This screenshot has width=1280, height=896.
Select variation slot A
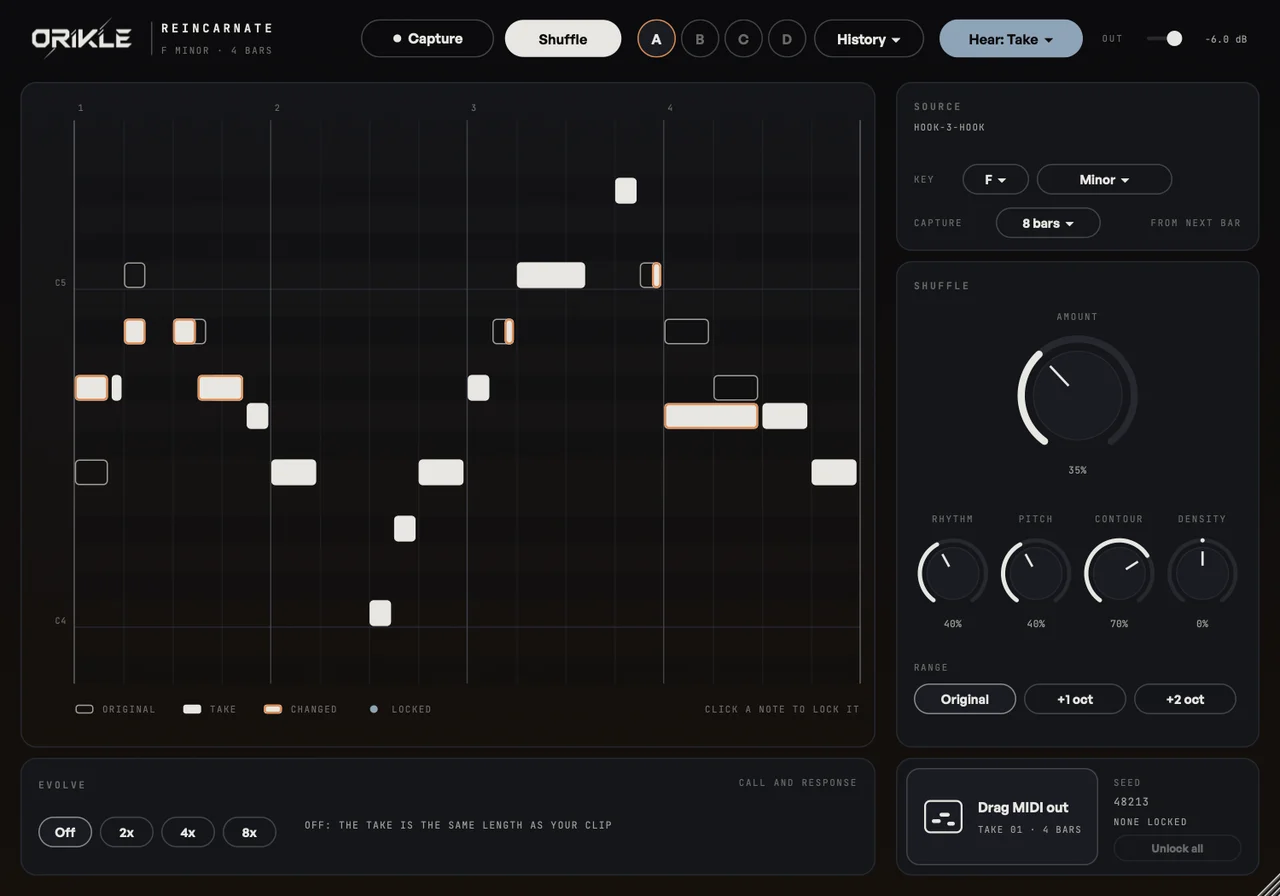point(656,39)
